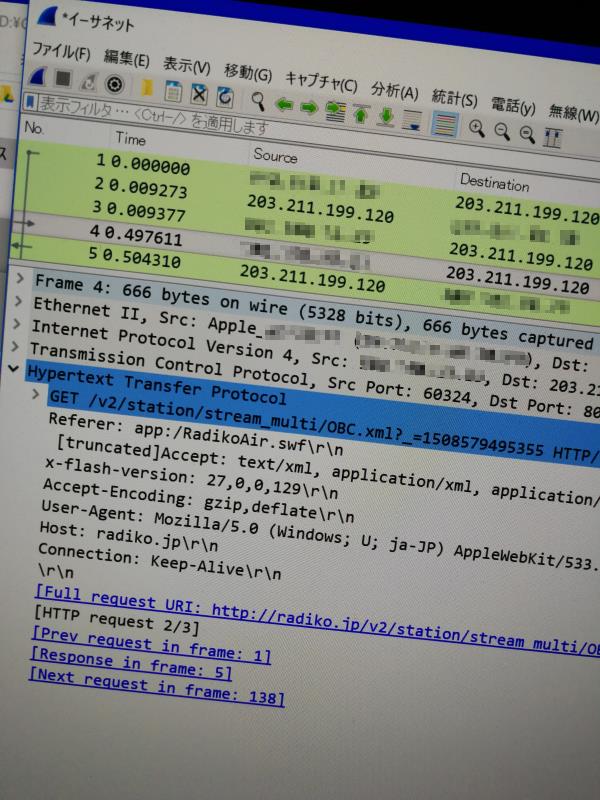Select the x-flash-version: 27,0,0,129 line

point(191,479)
